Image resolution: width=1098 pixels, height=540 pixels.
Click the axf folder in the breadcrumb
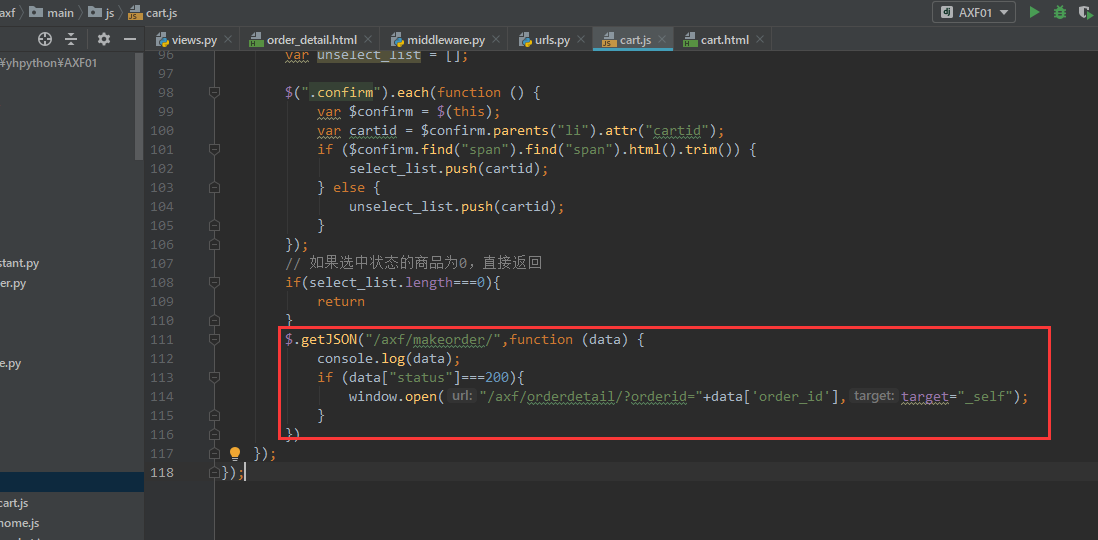[8, 13]
